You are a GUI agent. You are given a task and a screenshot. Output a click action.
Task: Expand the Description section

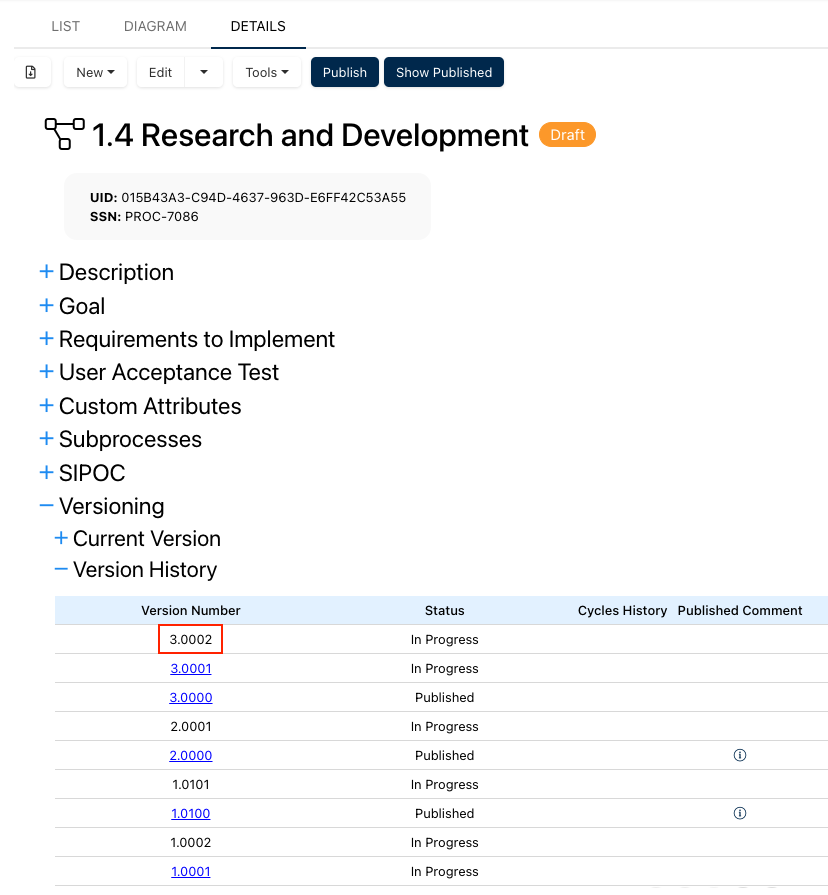[x=46, y=272]
